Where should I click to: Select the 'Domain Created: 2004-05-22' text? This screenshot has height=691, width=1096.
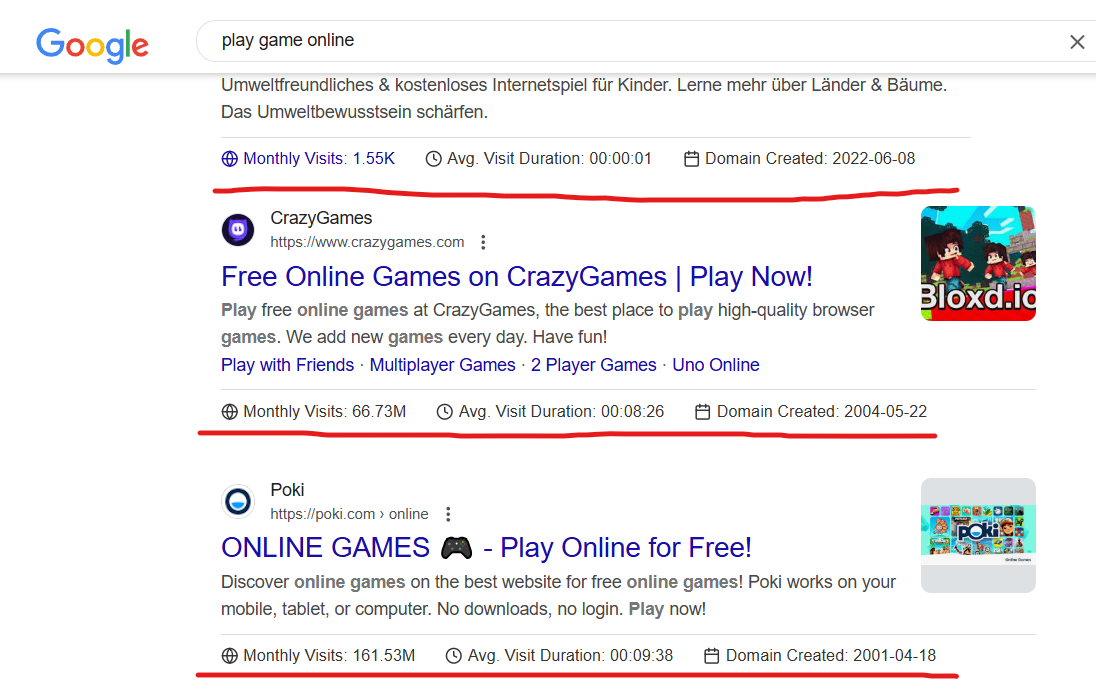[x=822, y=412]
